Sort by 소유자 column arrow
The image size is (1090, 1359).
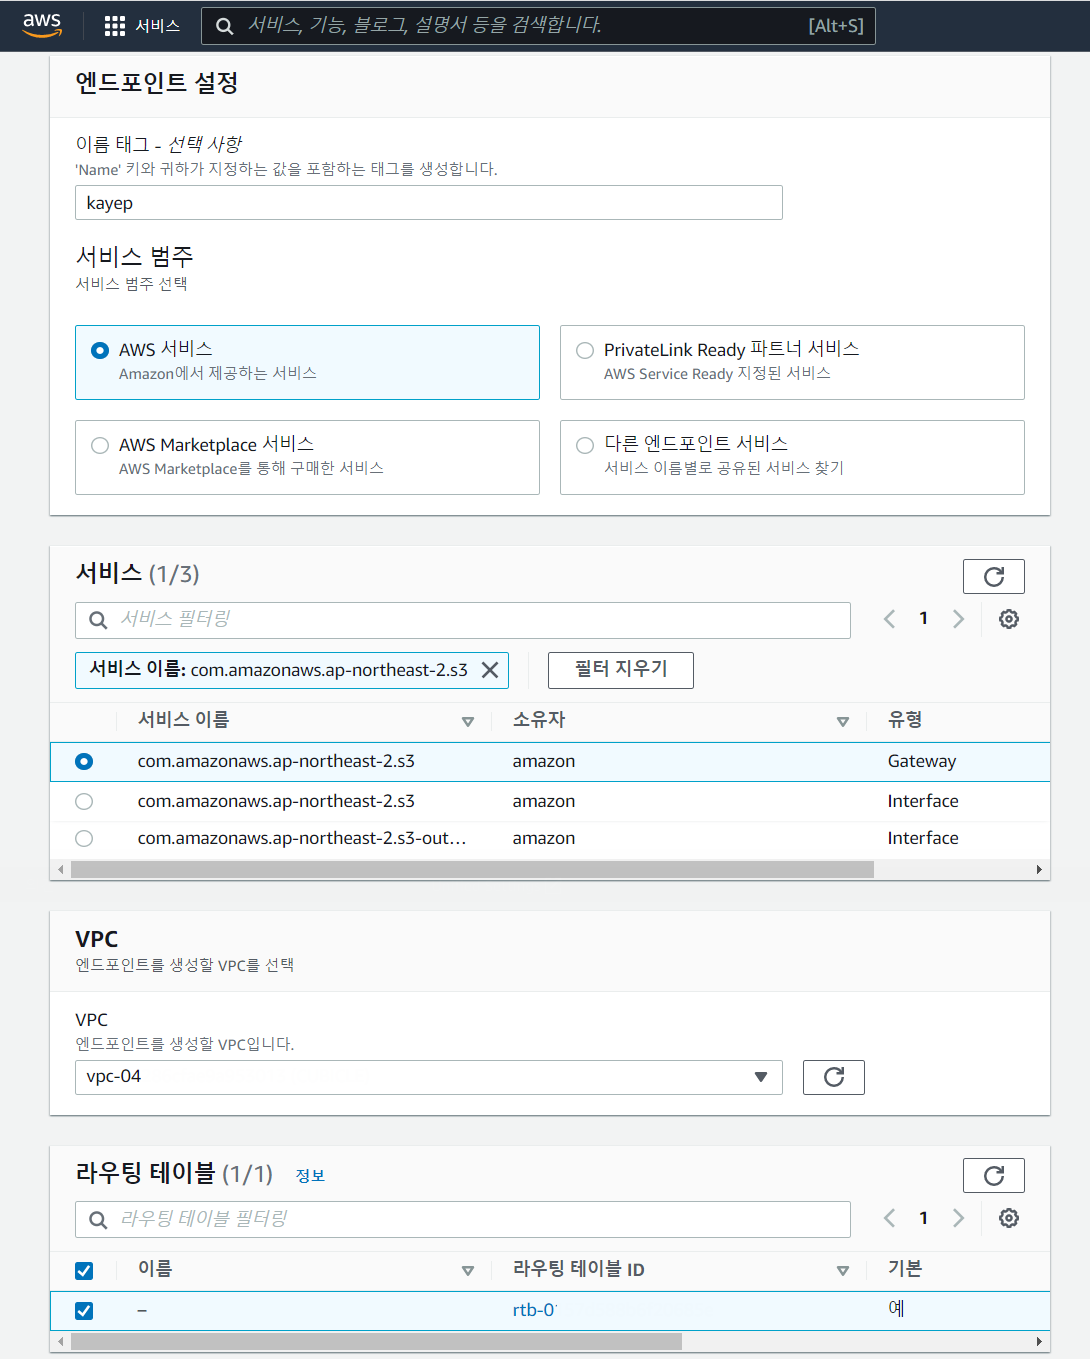pos(843,721)
